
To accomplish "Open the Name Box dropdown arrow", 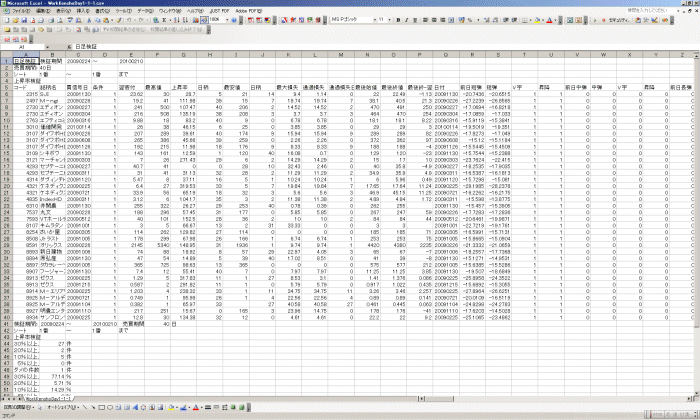I will [47, 47].
